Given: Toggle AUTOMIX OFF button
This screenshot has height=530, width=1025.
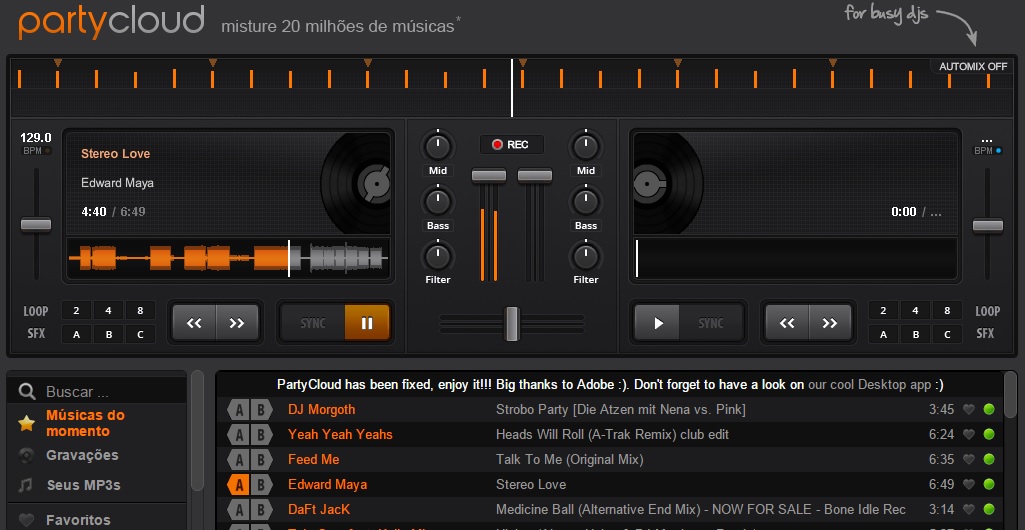Looking at the screenshot, I should (972, 67).
